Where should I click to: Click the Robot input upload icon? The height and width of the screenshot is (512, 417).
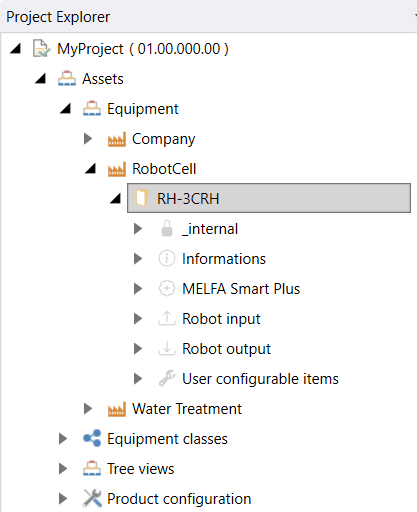pyautogui.click(x=167, y=318)
